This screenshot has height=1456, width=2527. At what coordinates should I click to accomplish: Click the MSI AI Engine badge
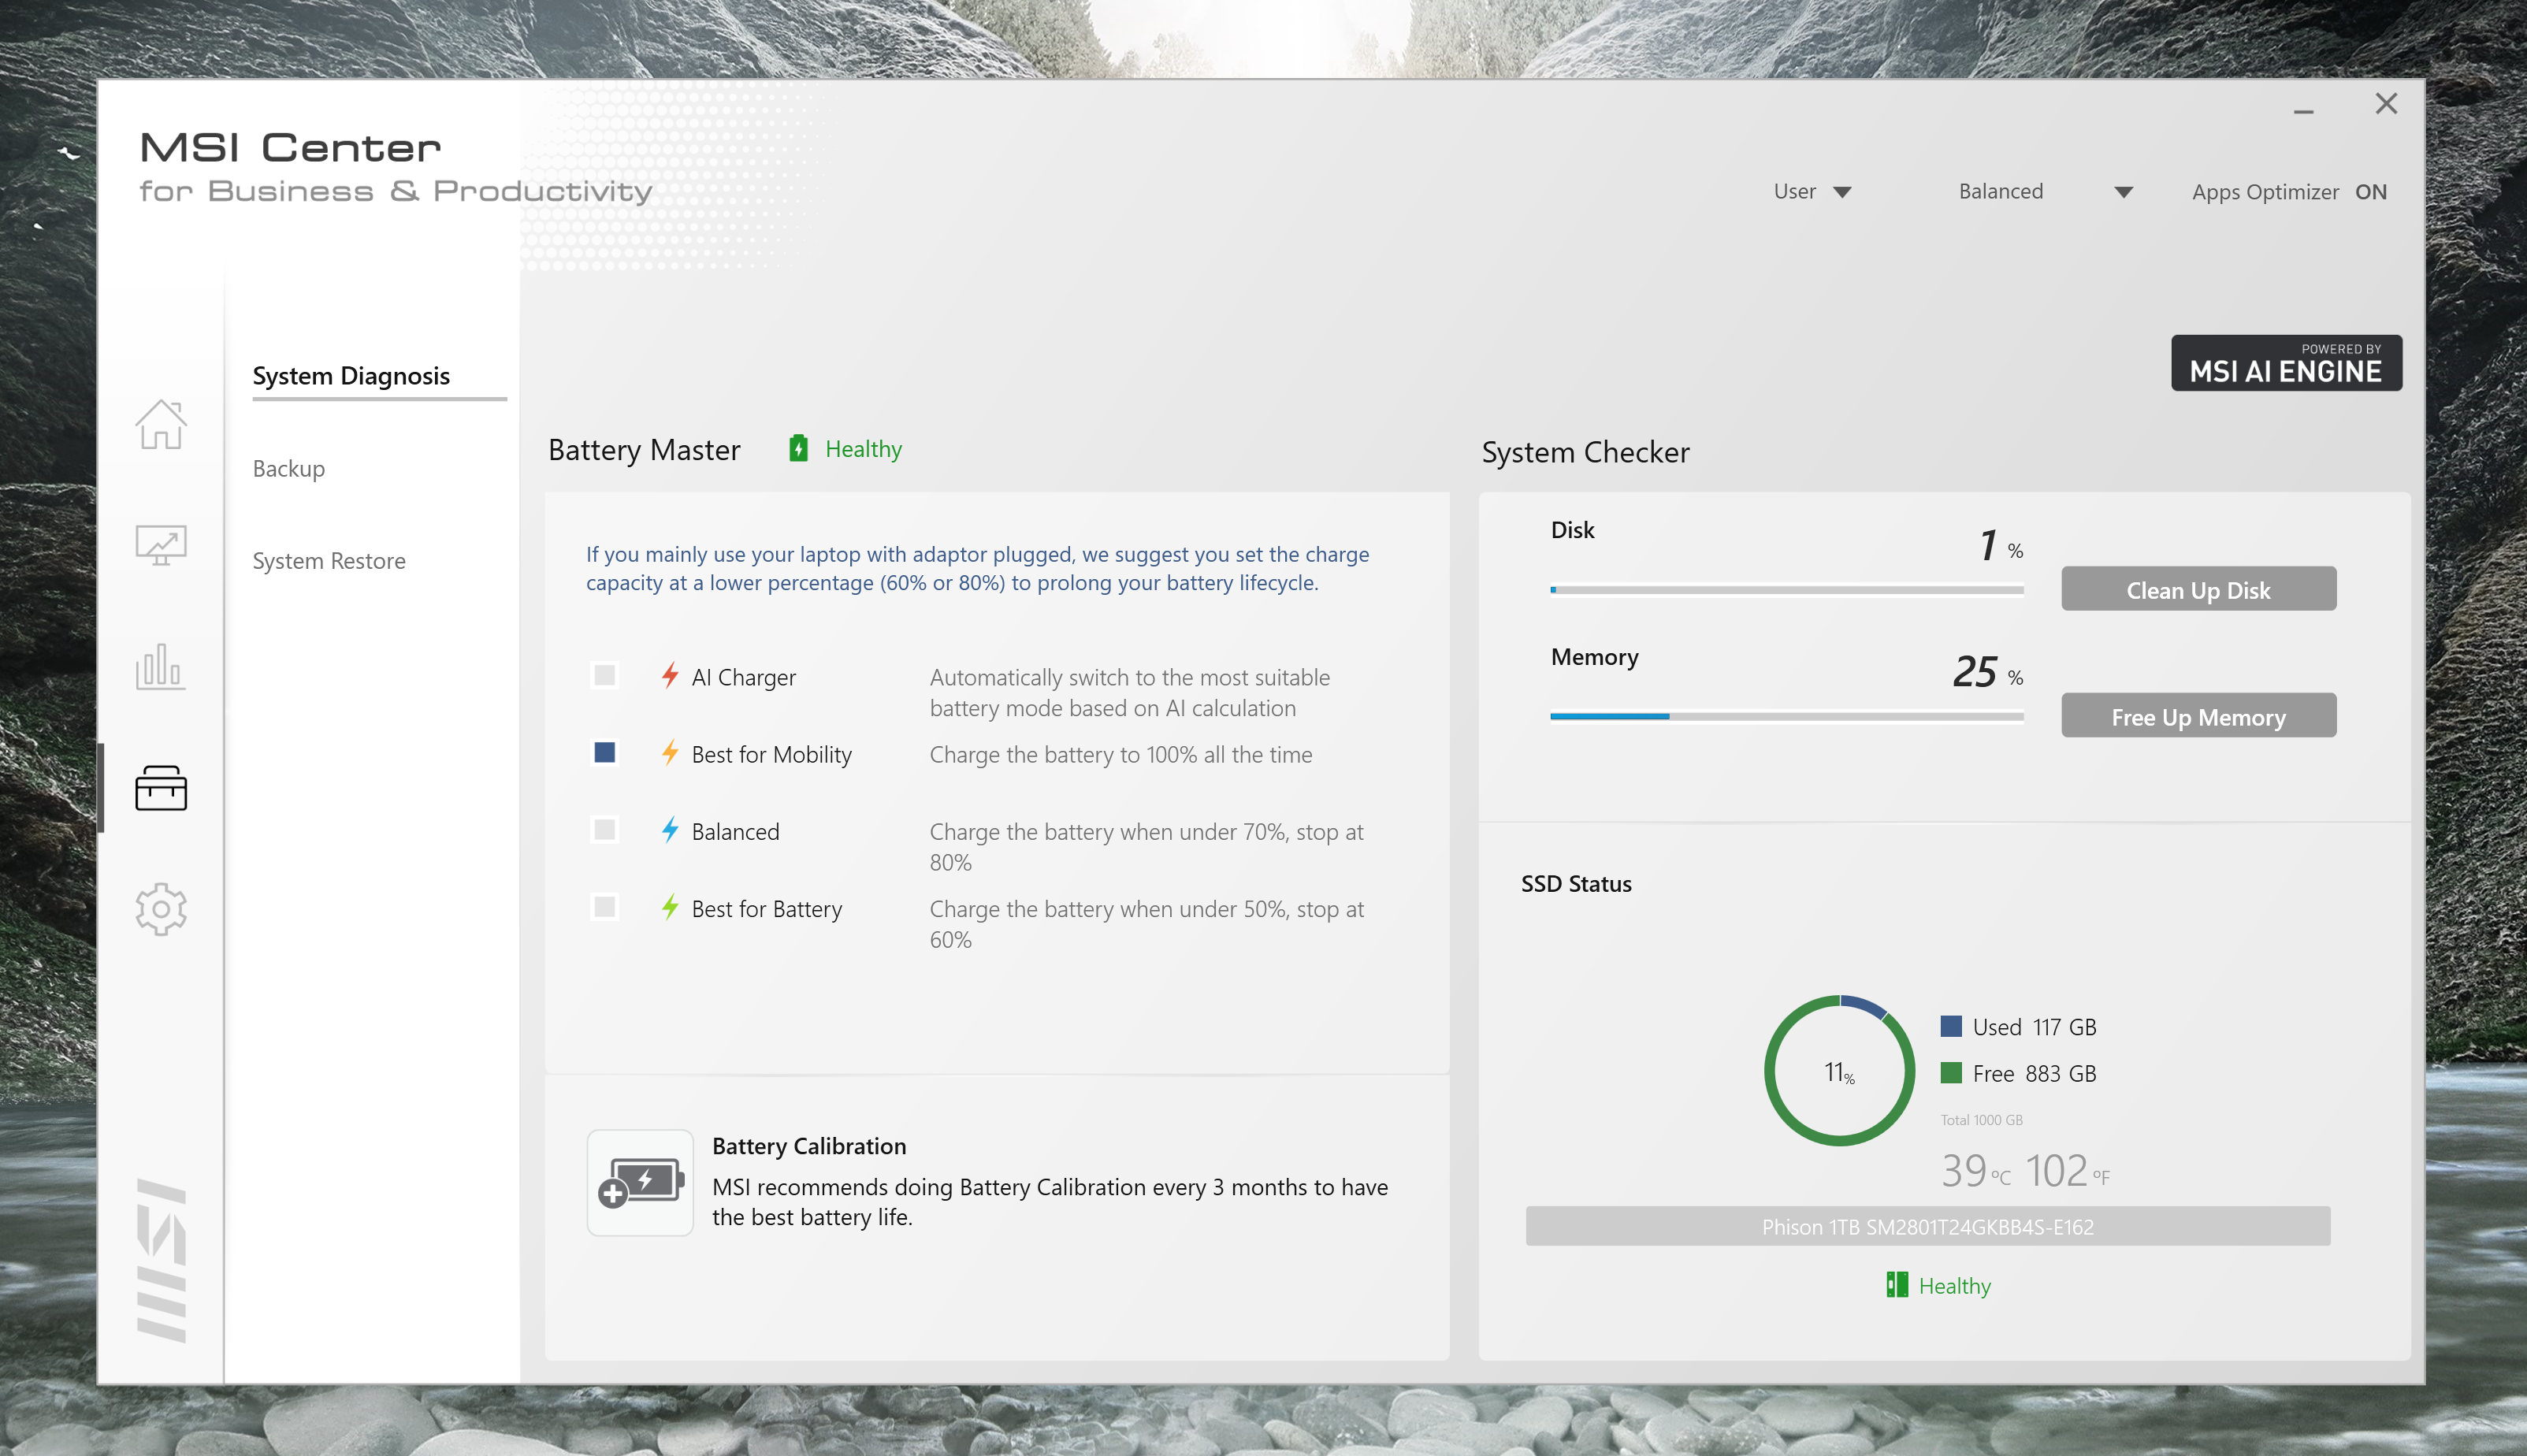pos(2286,363)
